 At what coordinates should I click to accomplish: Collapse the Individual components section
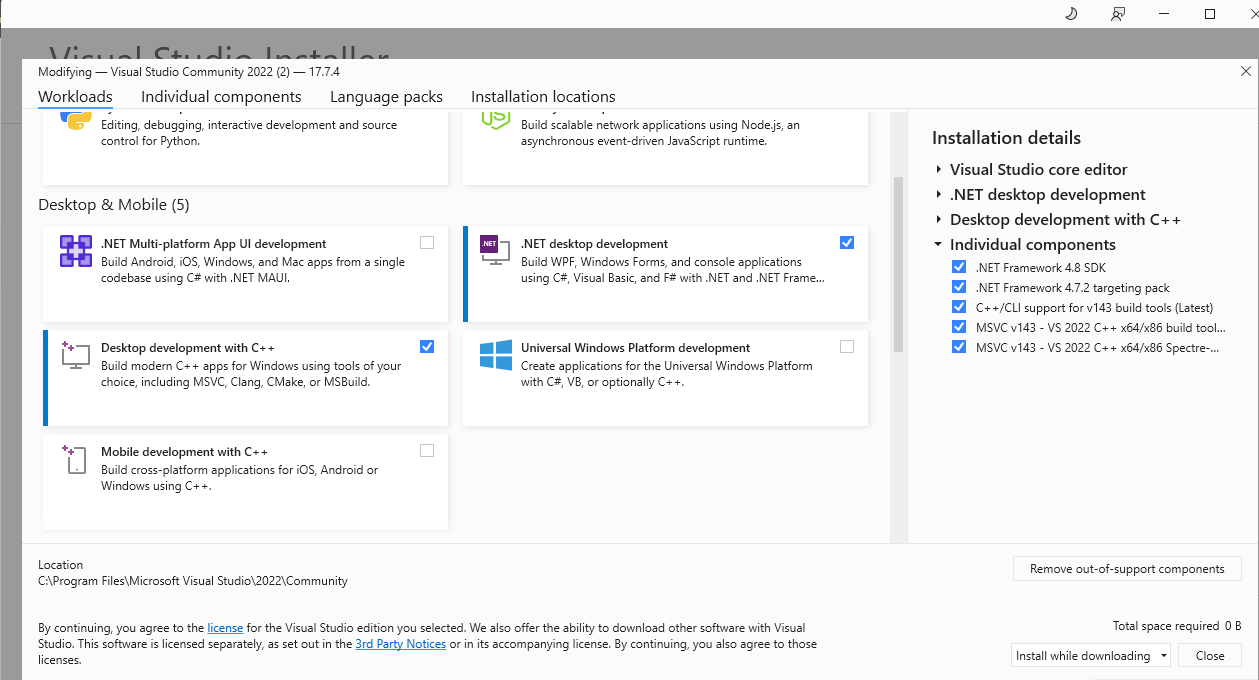(x=938, y=244)
